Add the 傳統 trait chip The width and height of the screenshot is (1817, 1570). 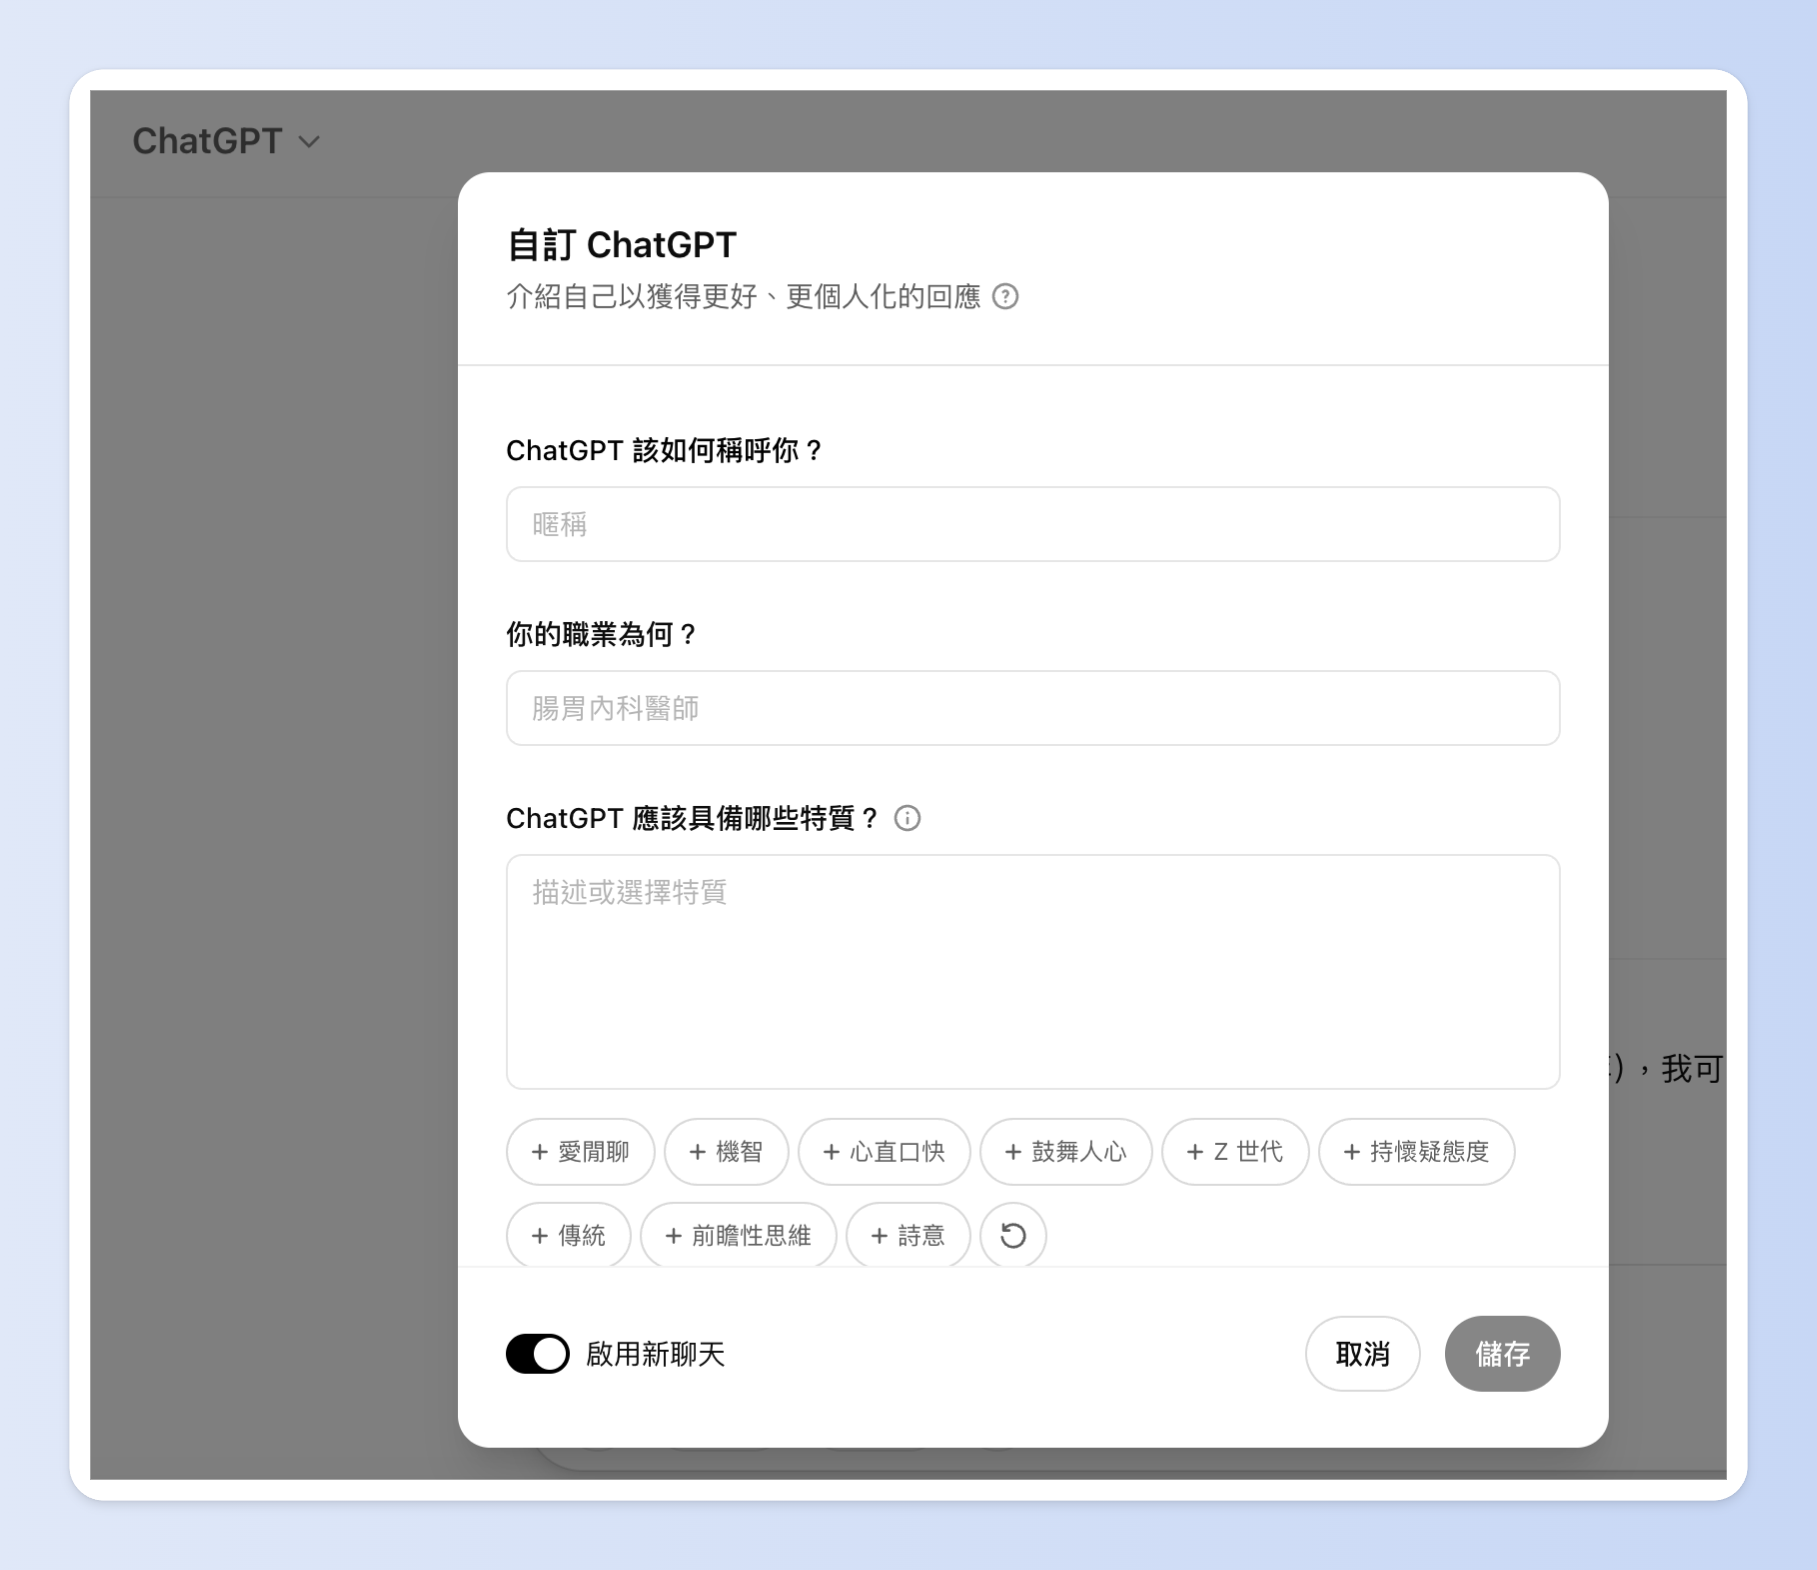pyautogui.click(x=568, y=1236)
